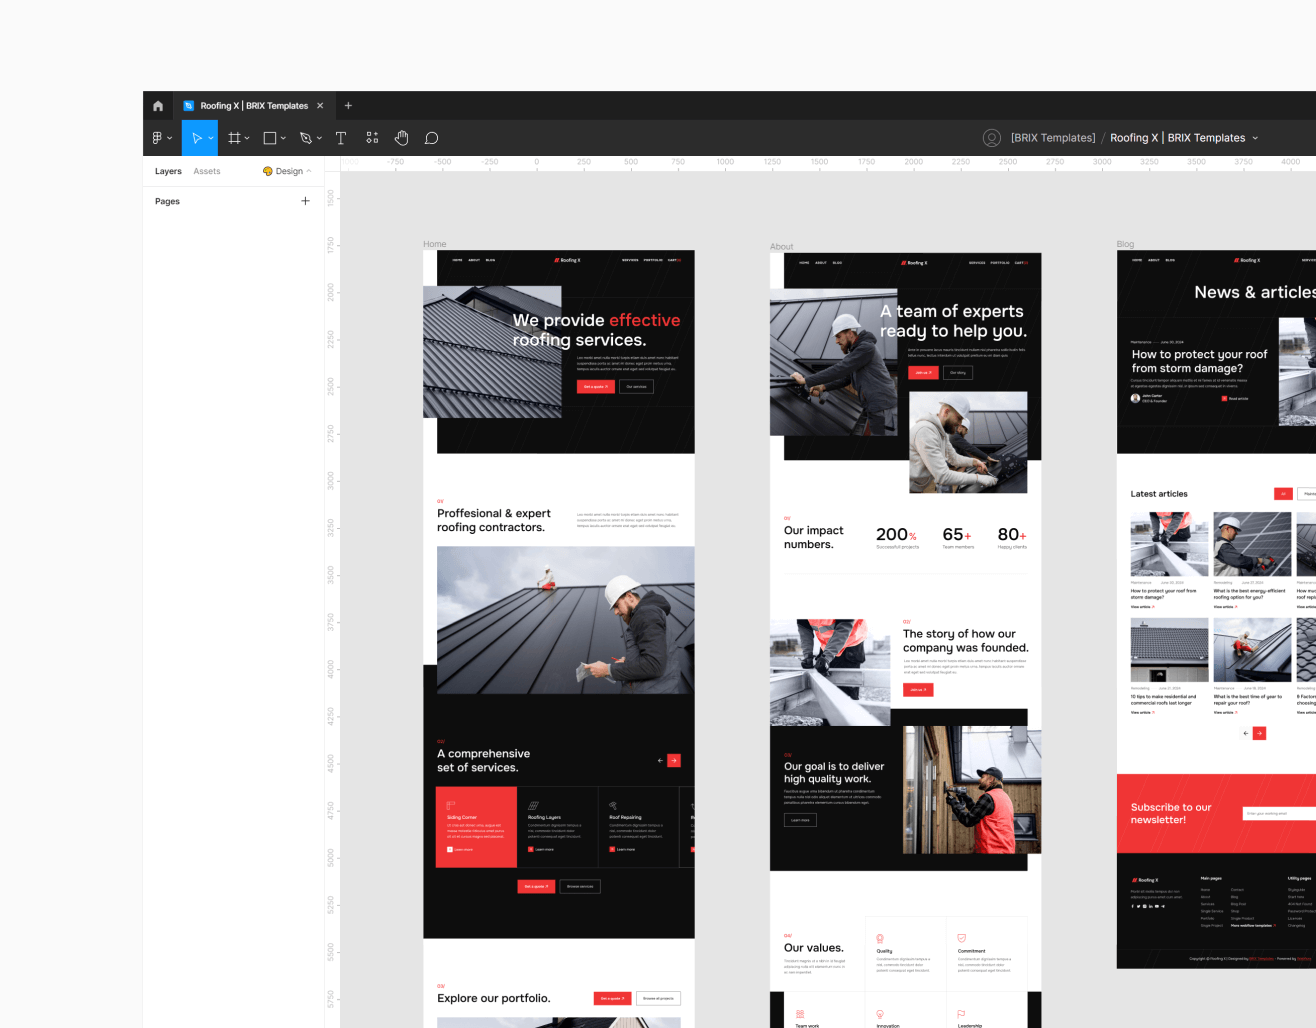Select the Roofing X | BRIX Templates tab
The image size is (1316, 1028).
pos(250,105)
